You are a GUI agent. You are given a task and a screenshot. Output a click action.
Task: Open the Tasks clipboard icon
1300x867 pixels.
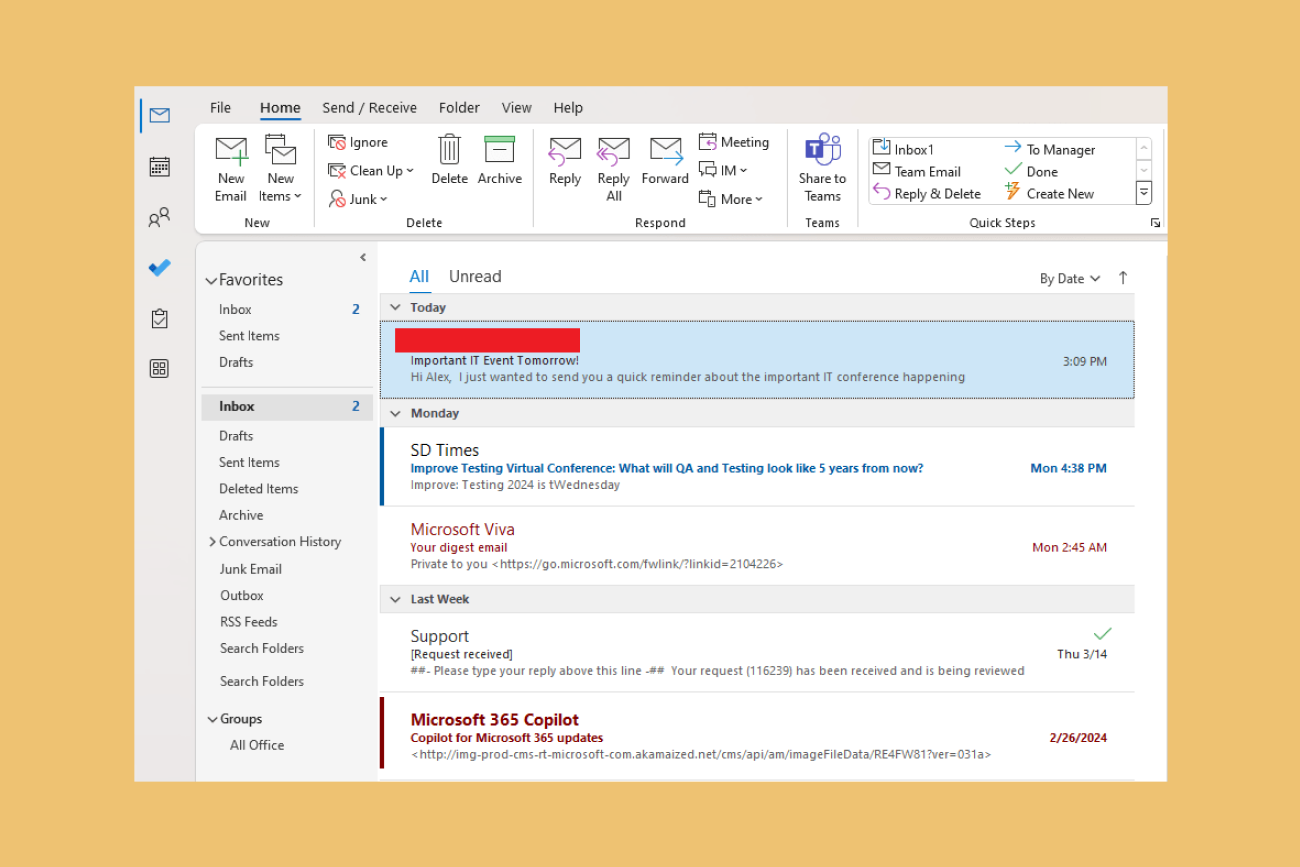click(x=159, y=318)
